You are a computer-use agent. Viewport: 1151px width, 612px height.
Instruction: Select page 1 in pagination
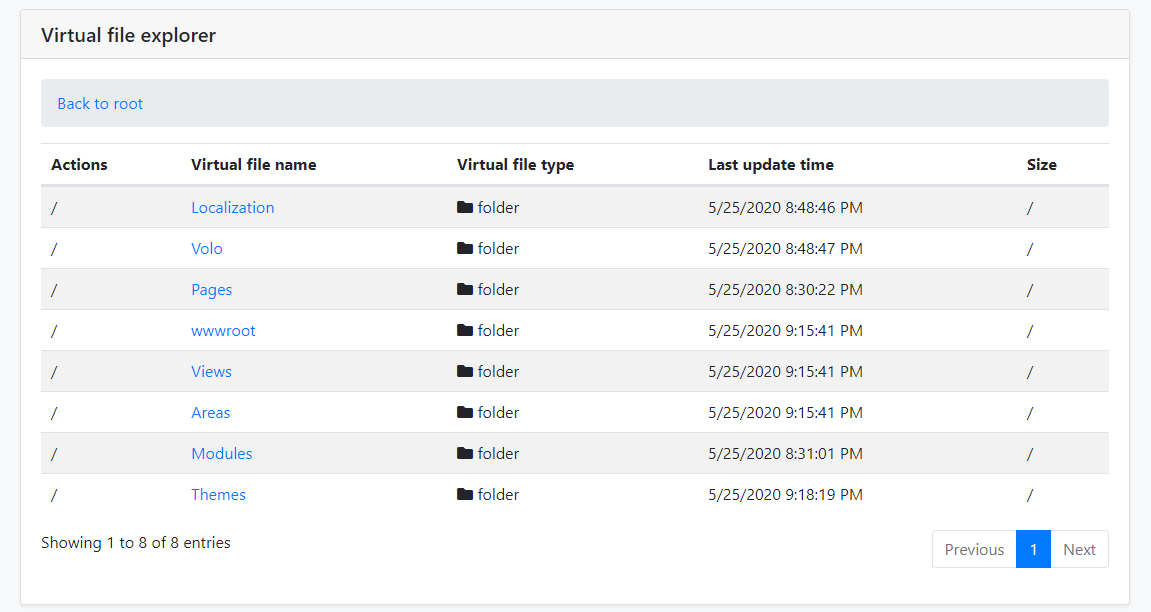1033,549
